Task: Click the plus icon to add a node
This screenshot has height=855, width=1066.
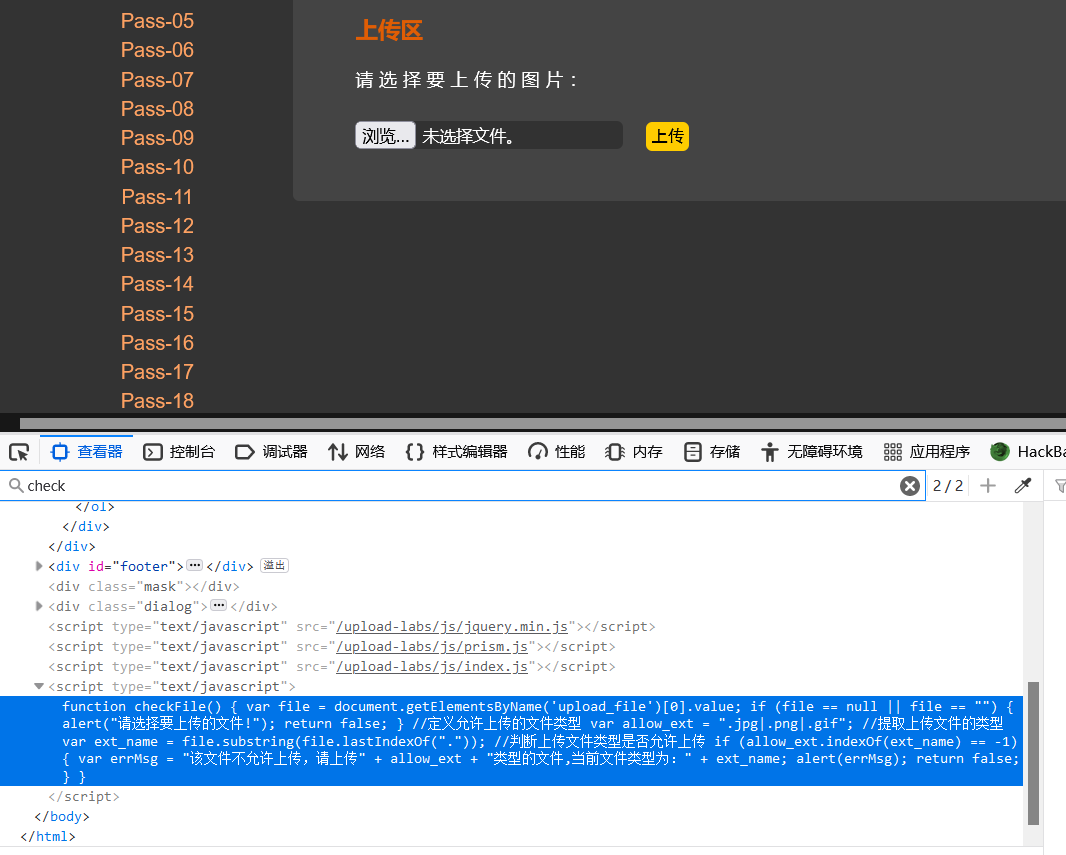Action: tap(988, 486)
